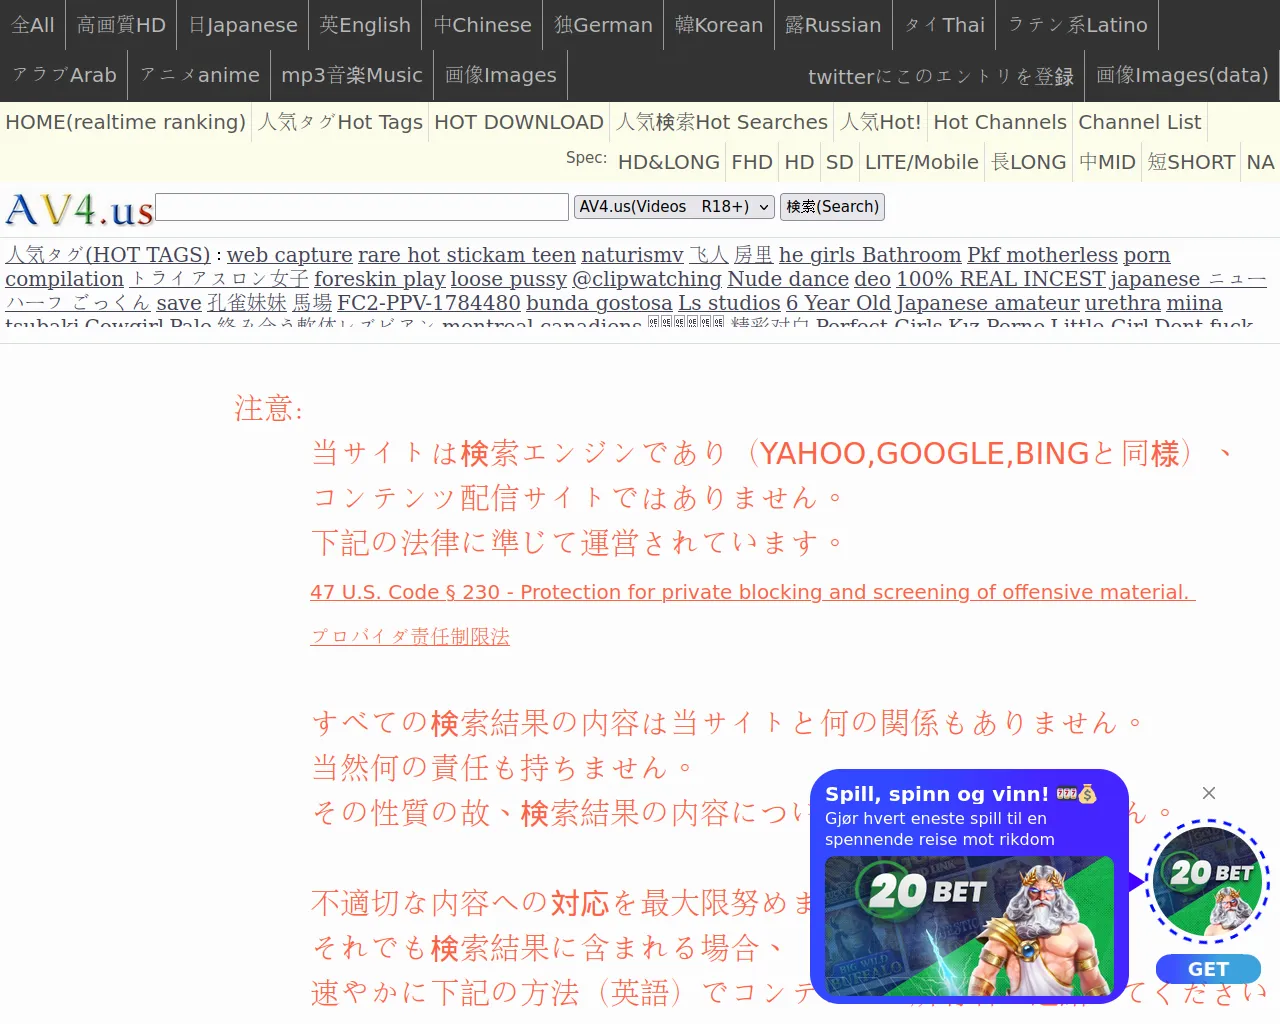Go to the 画像Images tab
The width and height of the screenshot is (1280, 1024).
[x=500, y=75]
